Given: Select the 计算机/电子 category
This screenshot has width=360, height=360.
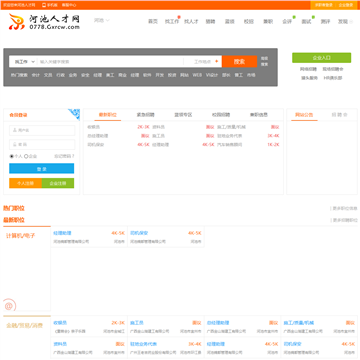Looking at the screenshot, I should pos(21,236).
